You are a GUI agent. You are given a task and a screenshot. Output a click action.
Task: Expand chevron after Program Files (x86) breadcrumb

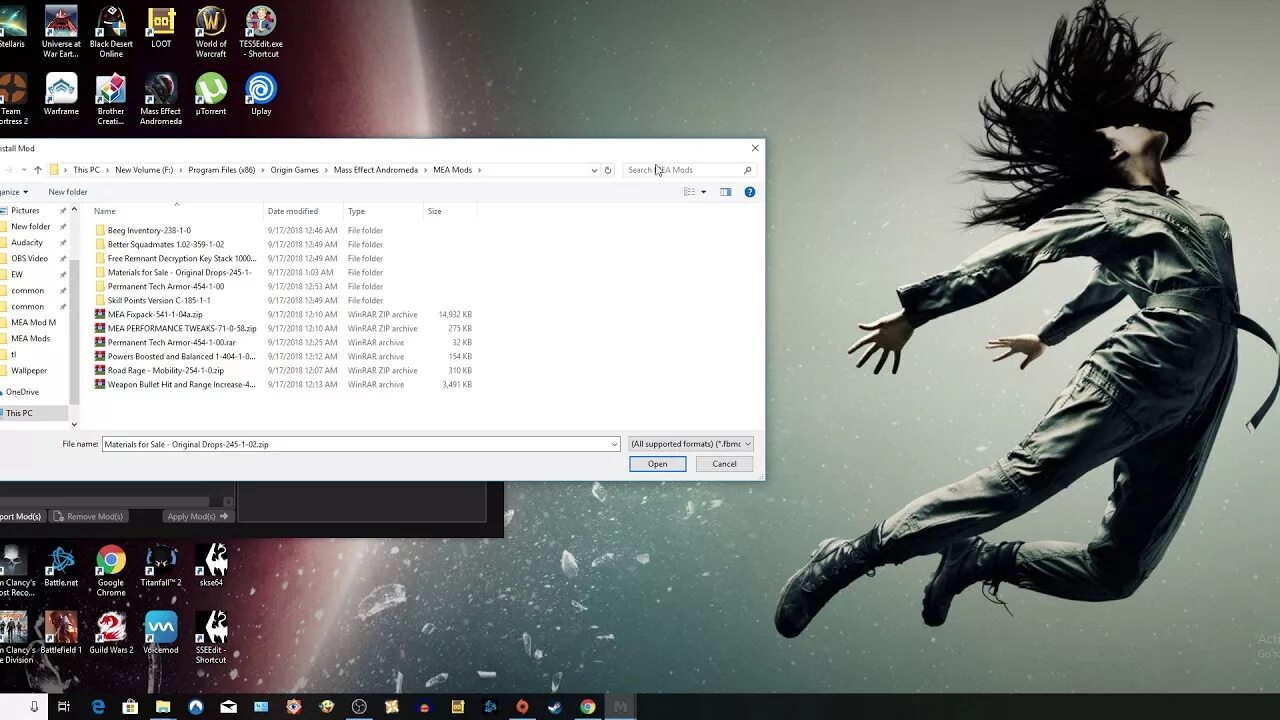263,170
